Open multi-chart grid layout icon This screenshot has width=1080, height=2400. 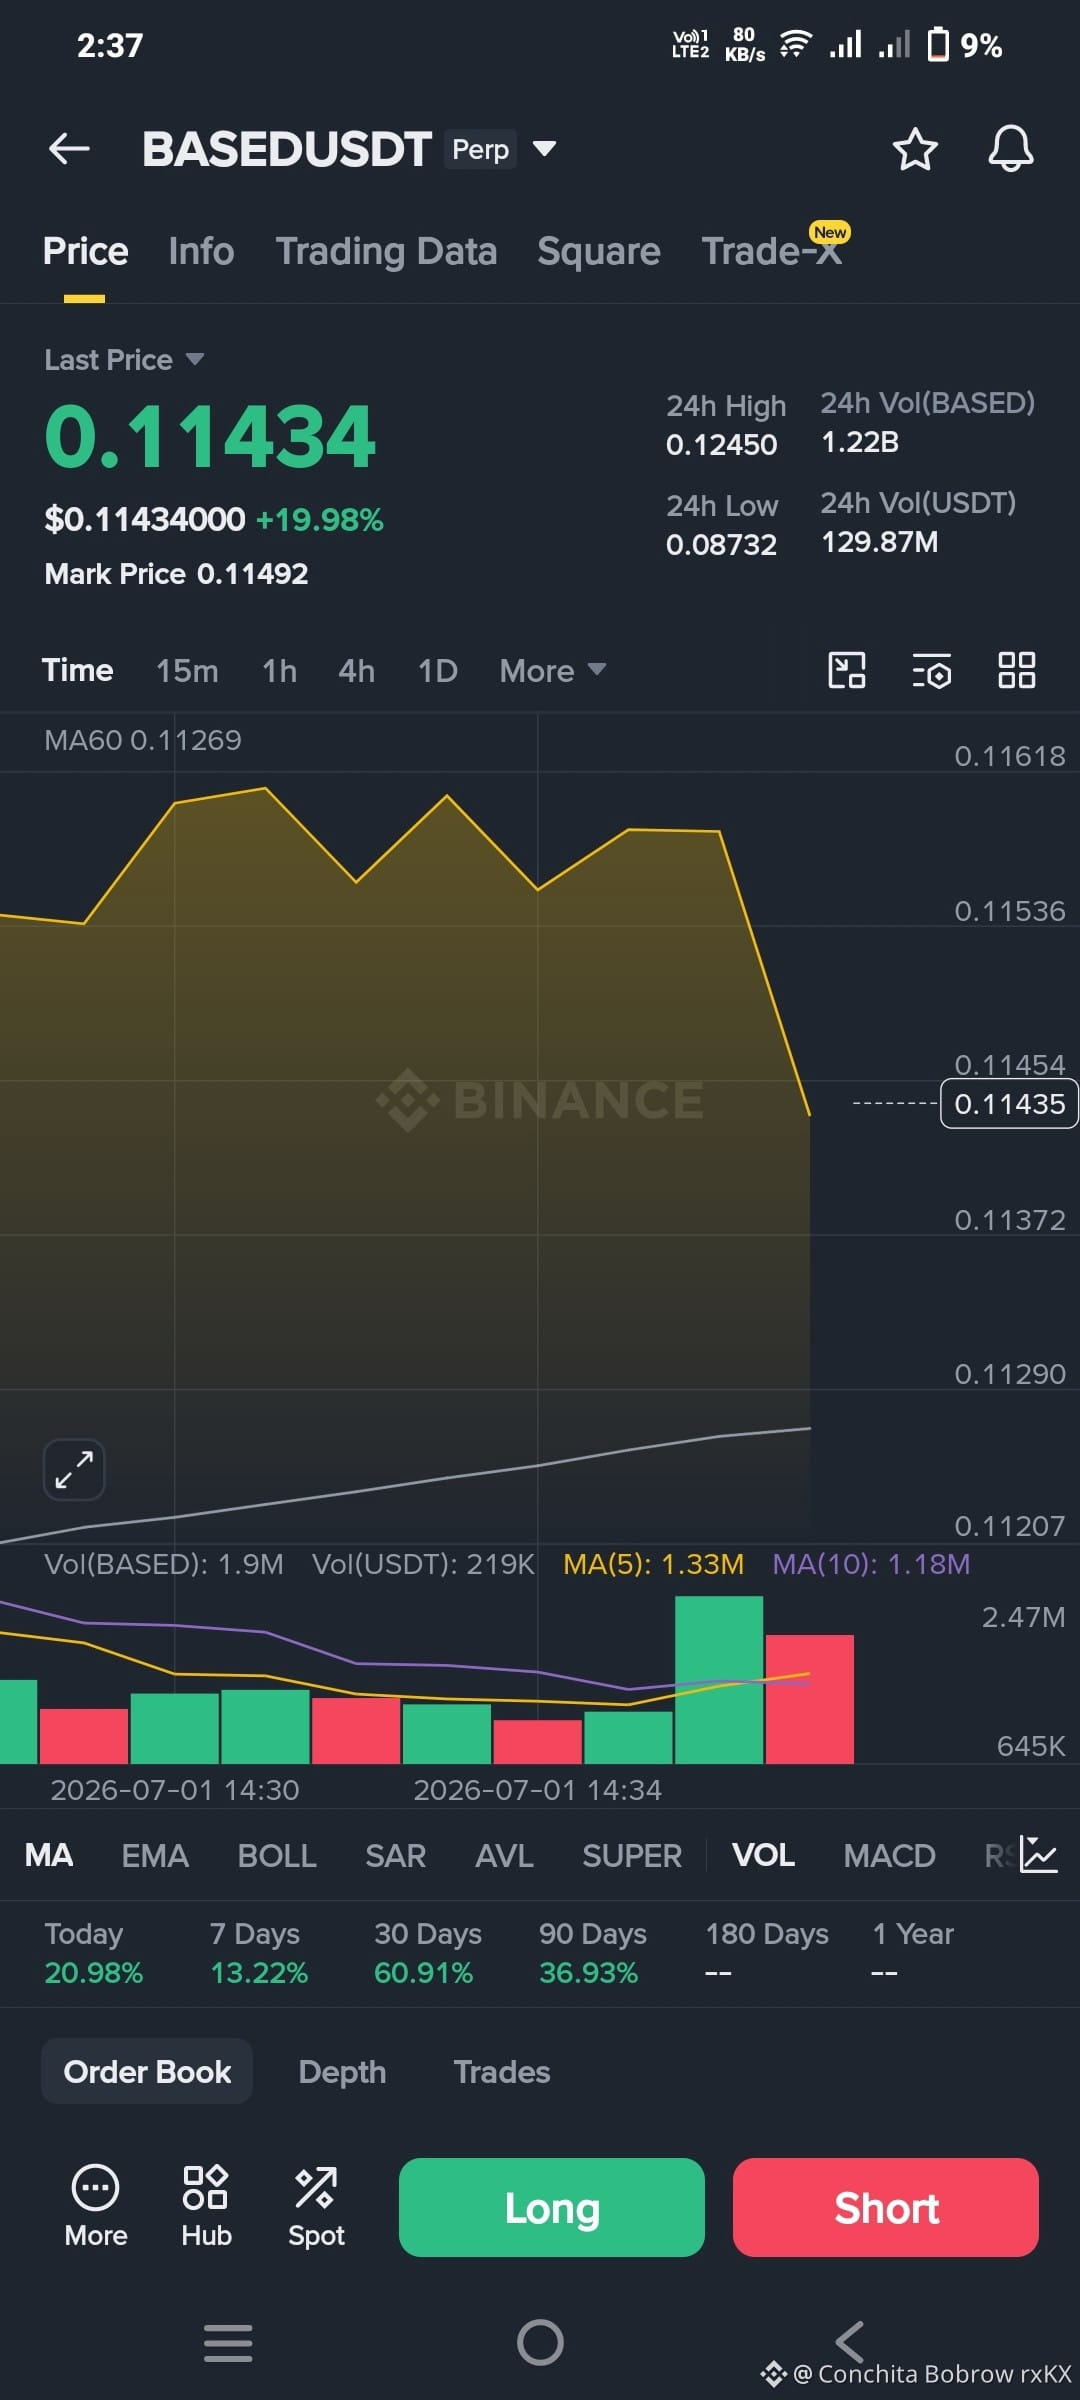pos(1016,670)
